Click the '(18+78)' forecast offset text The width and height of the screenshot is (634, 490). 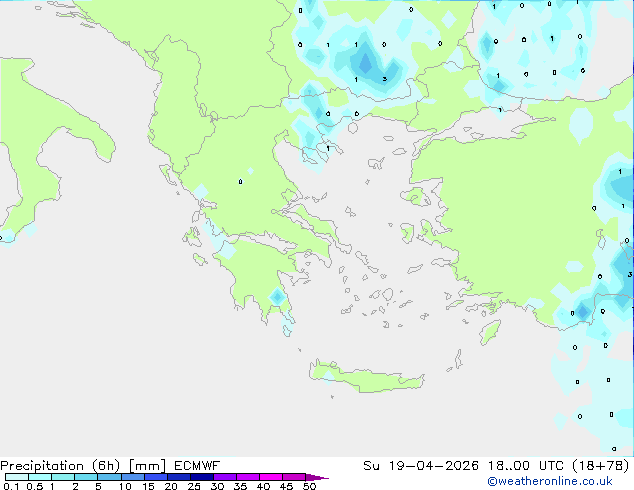tap(601, 466)
